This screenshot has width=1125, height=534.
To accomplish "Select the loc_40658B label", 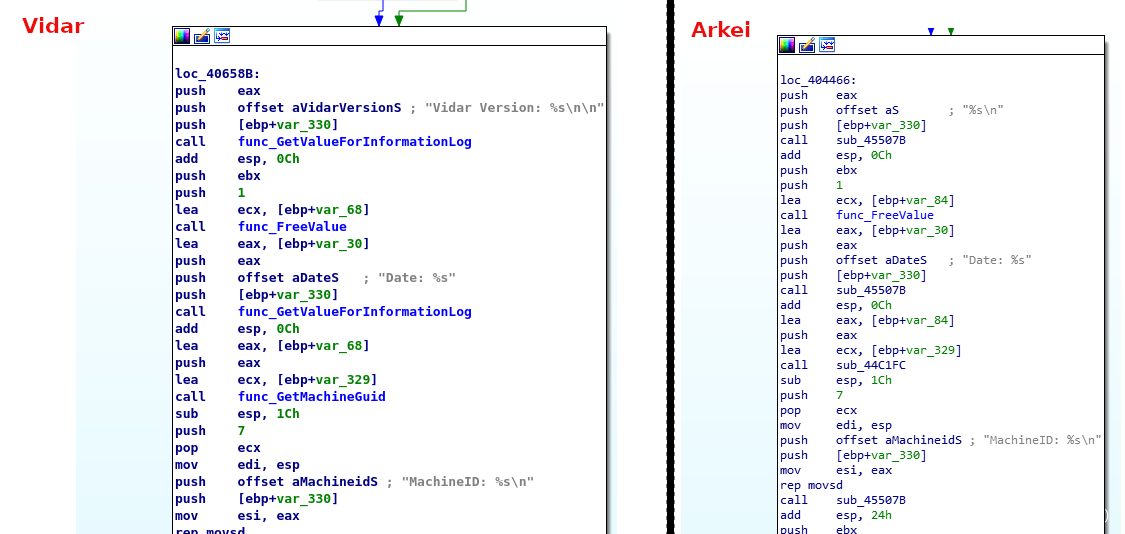I will (x=217, y=74).
